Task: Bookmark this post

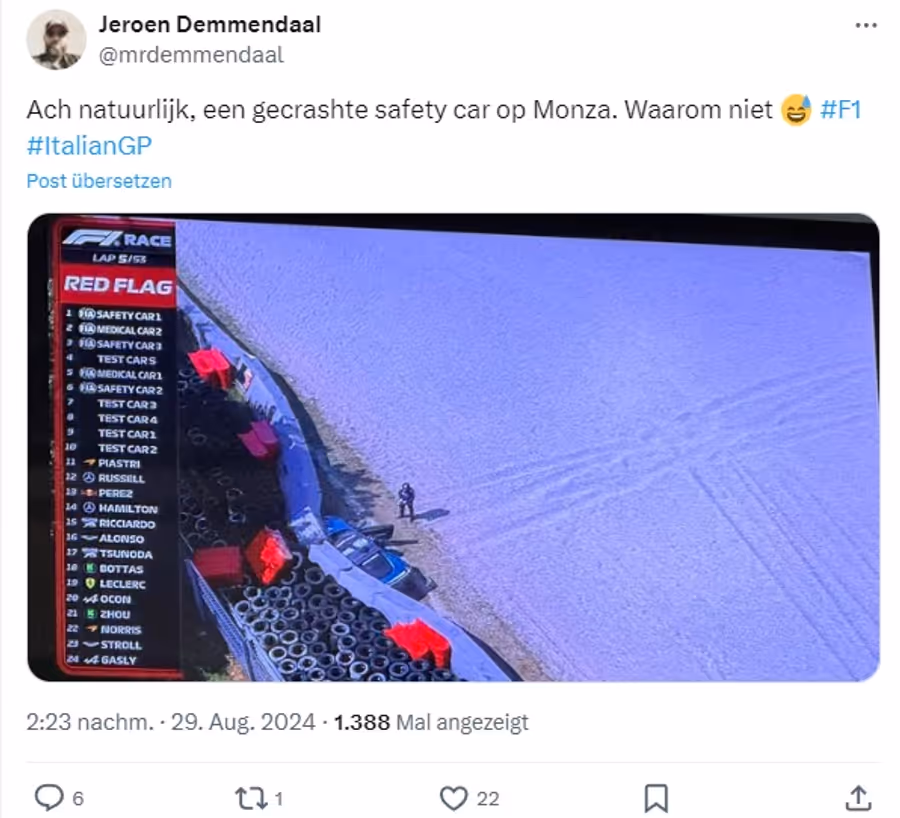Action: point(656,798)
